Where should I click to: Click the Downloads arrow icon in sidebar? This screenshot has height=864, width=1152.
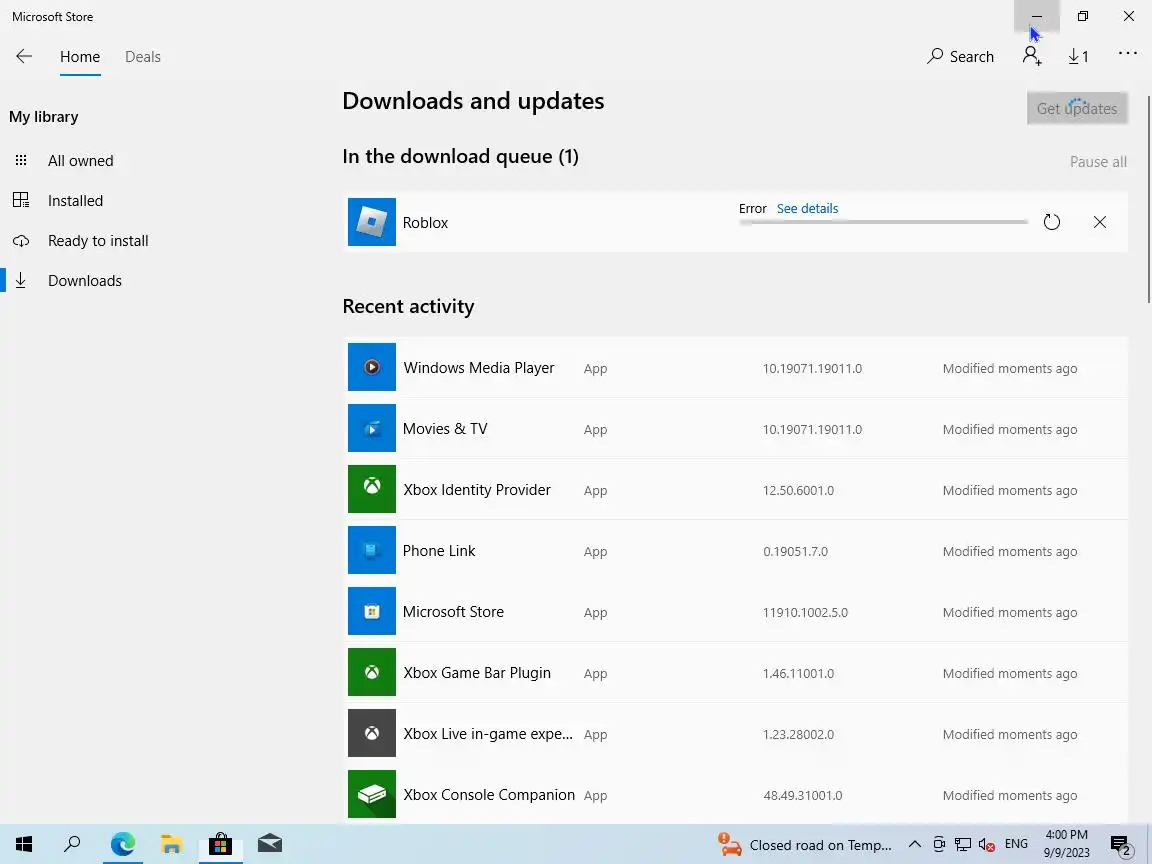click(21, 280)
